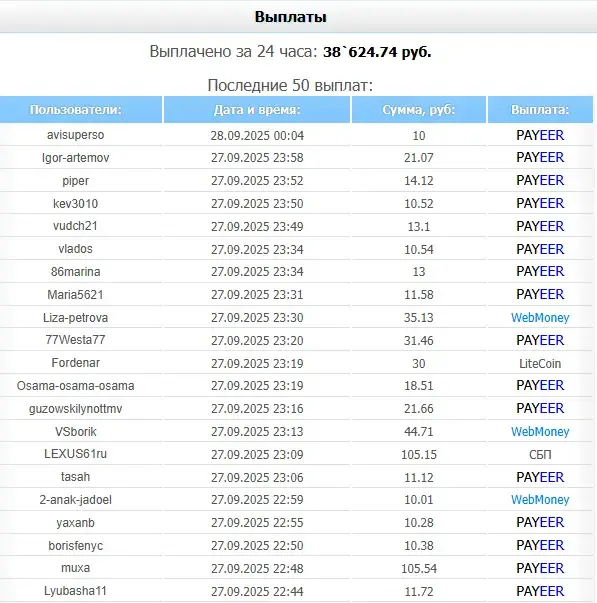Click the amount '18.51'

point(419,386)
